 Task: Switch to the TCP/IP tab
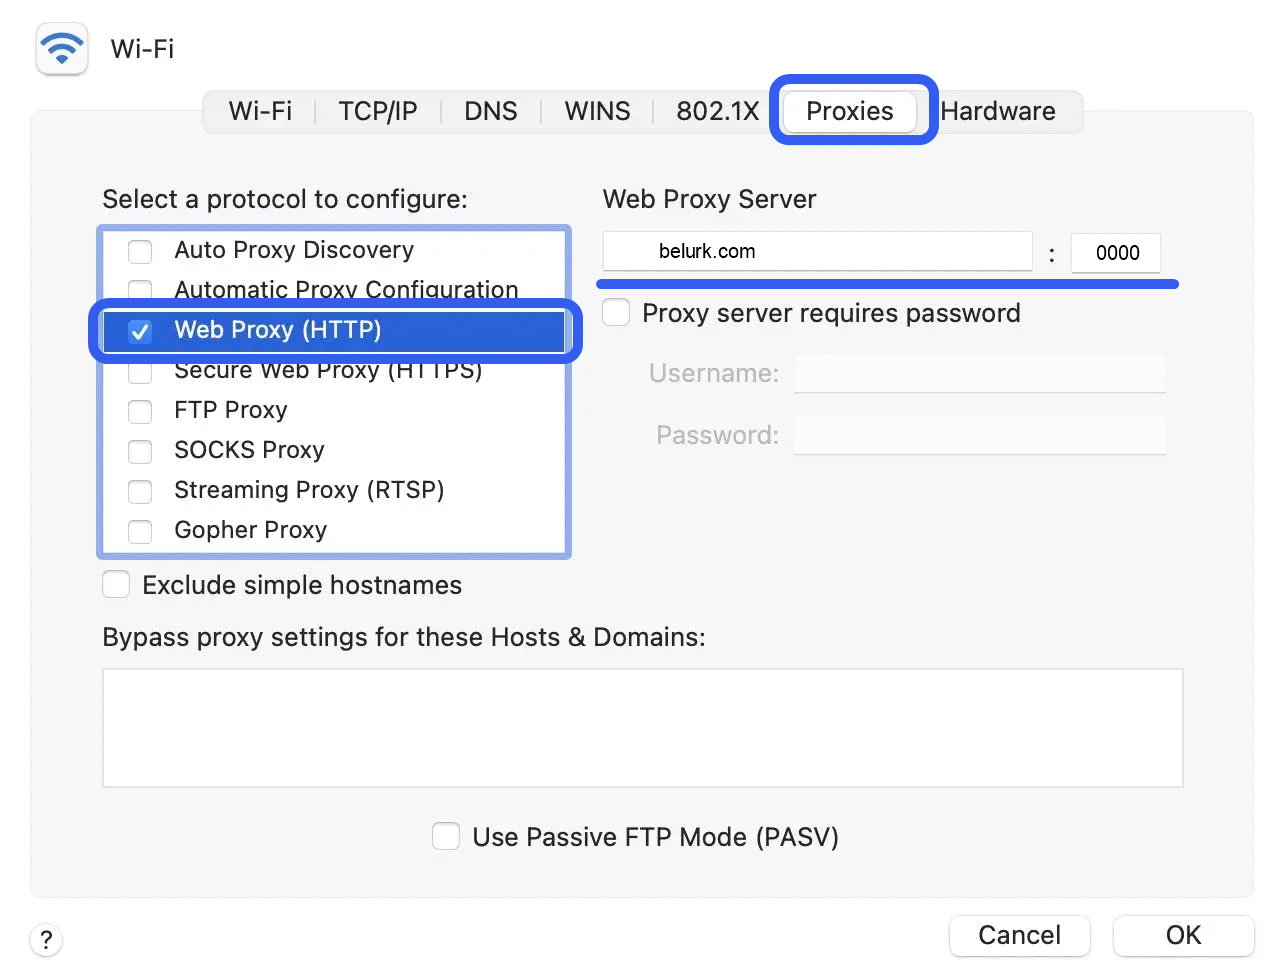pos(378,111)
